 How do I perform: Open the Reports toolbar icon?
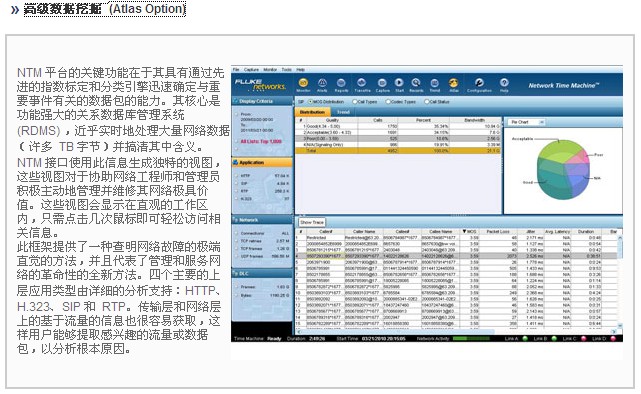341,83
